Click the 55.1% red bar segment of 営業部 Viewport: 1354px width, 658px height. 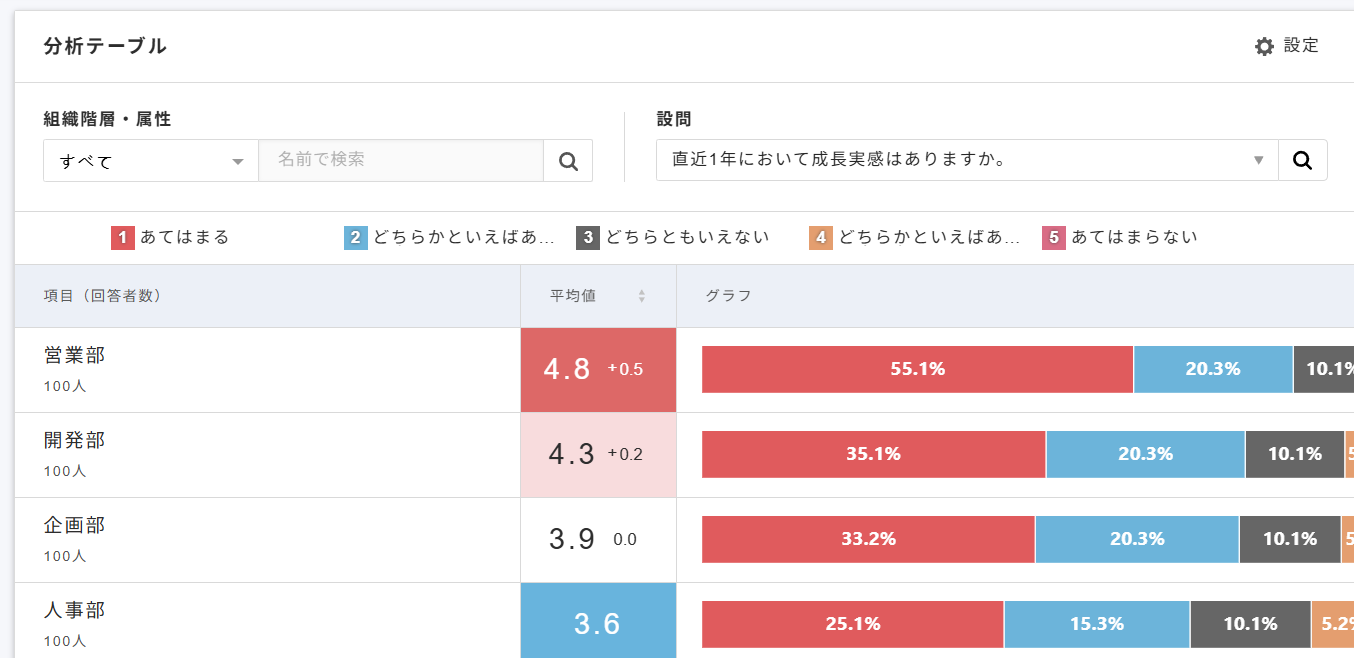(915, 368)
